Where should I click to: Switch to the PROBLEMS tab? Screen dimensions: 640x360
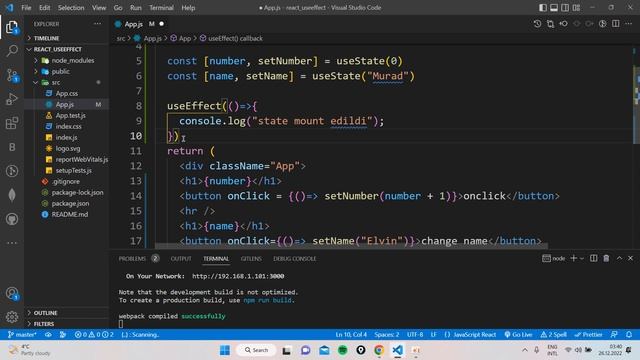(132, 259)
